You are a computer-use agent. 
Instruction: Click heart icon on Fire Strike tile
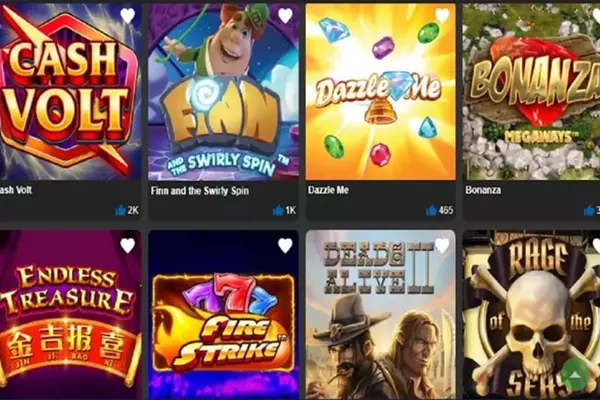[x=285, y=246]
